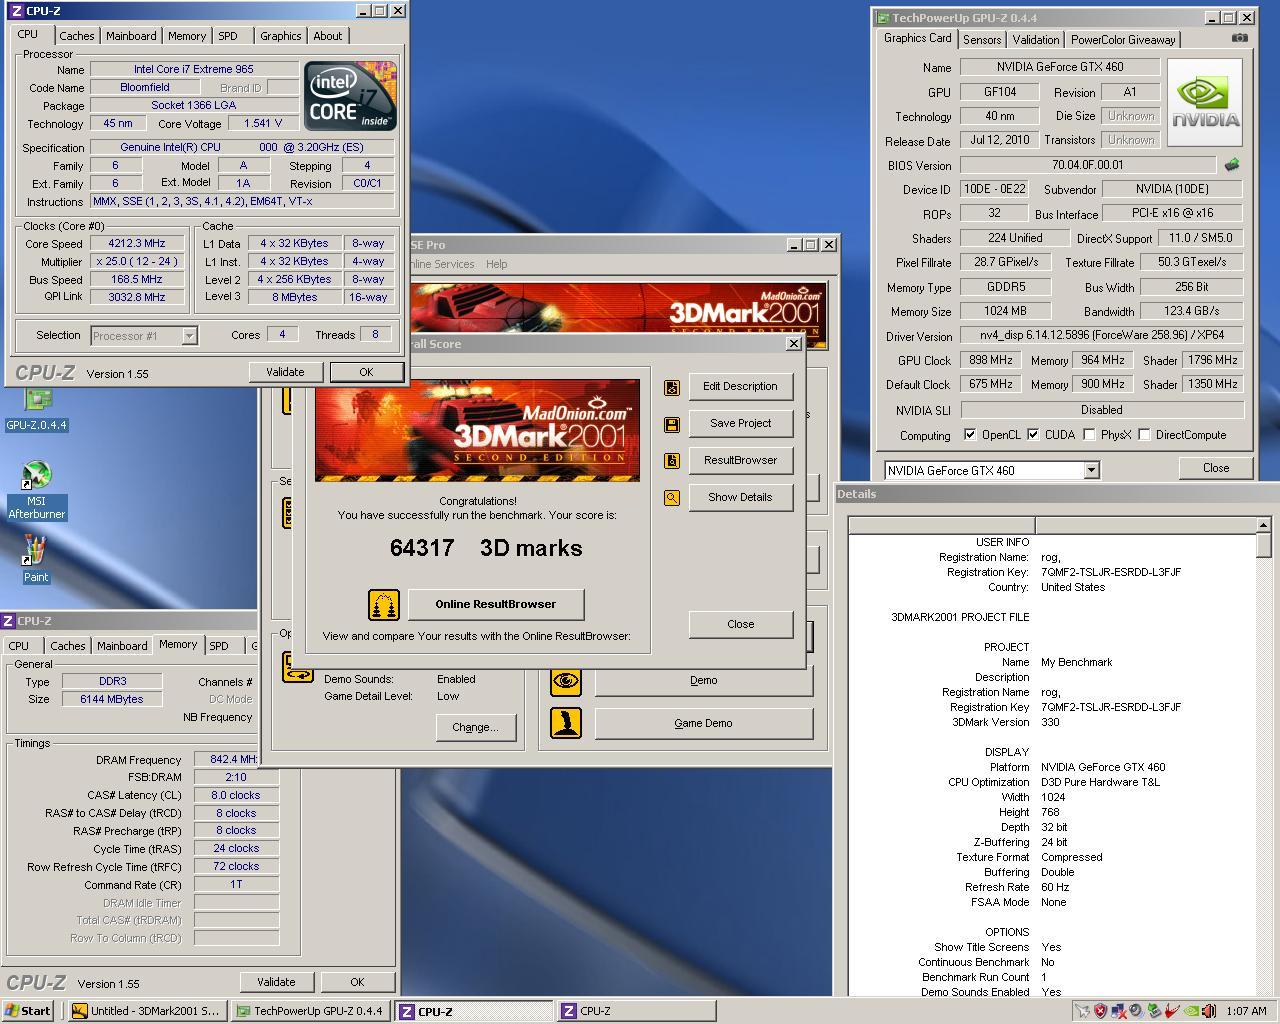Click the Intel Core i7 logo in CPU-Z

[350, 96]
